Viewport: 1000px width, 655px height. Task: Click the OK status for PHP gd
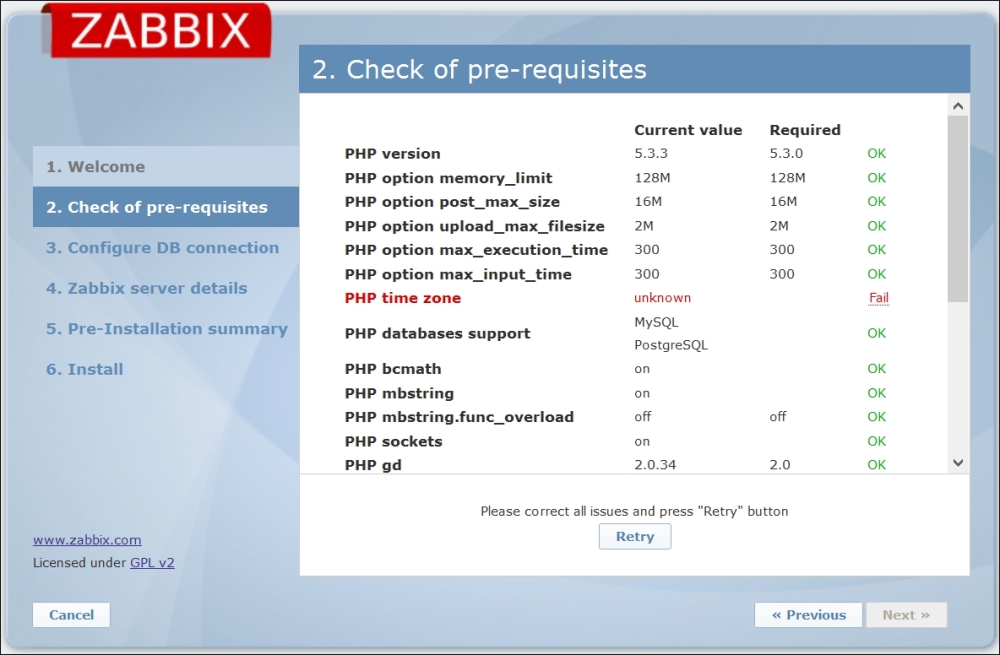876,465
